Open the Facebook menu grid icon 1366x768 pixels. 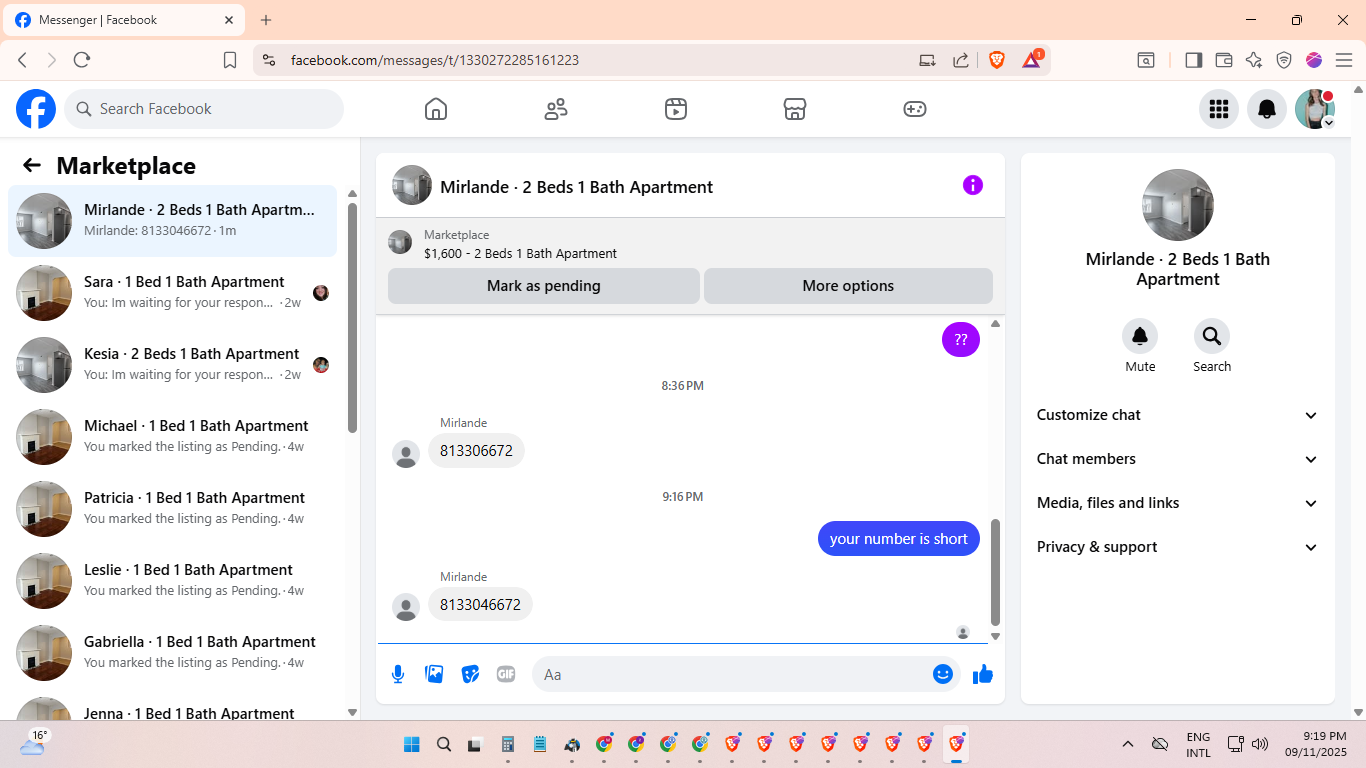(x=1219, y=109)
